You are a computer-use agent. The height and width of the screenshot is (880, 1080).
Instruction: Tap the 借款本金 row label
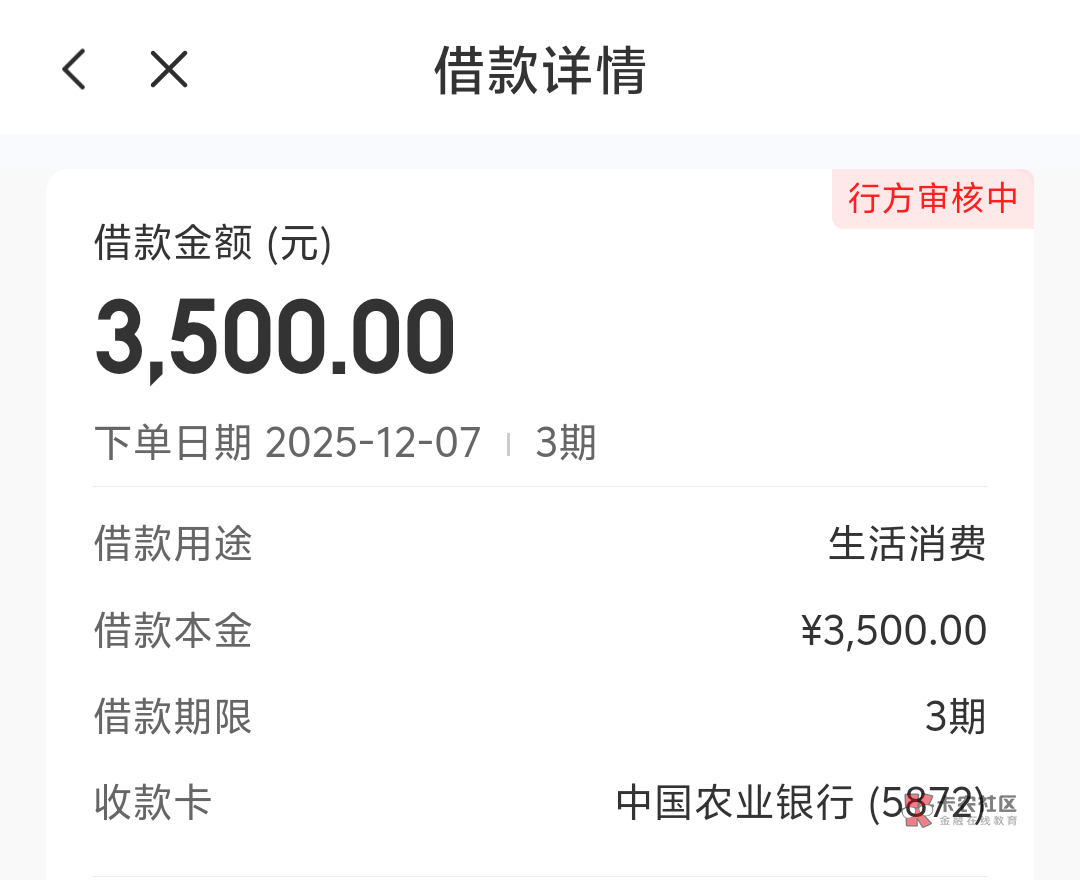pos(173,631)
